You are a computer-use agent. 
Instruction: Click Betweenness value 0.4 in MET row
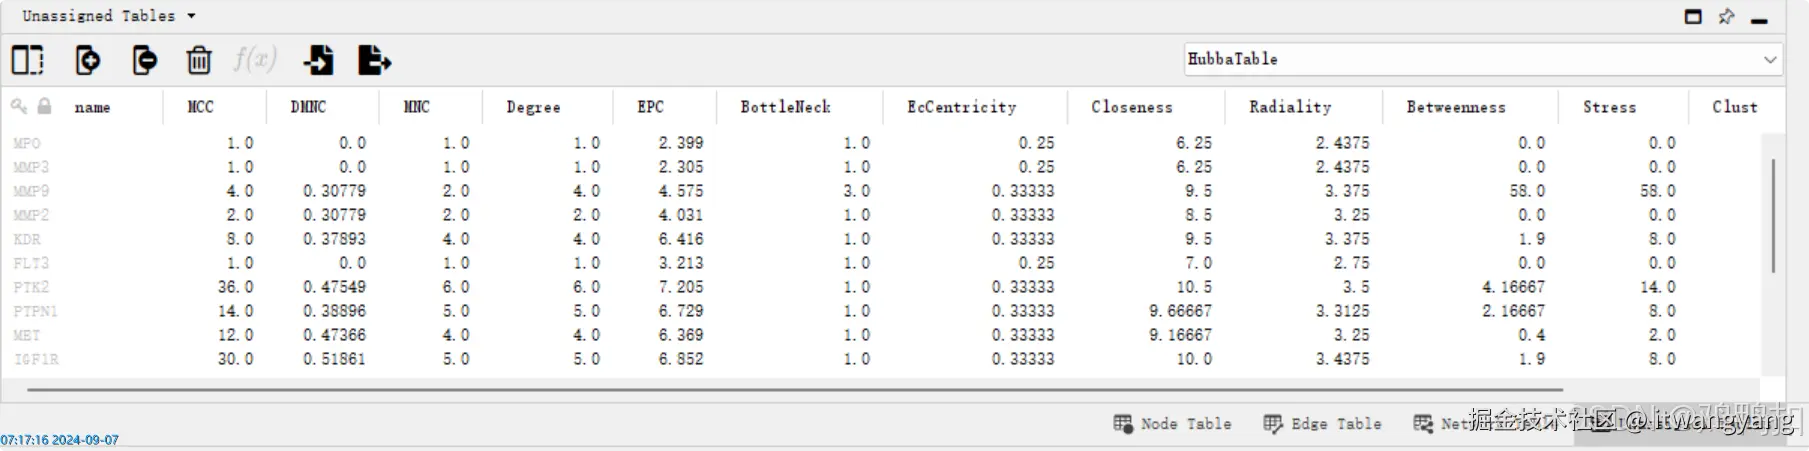coord(1532,335)
